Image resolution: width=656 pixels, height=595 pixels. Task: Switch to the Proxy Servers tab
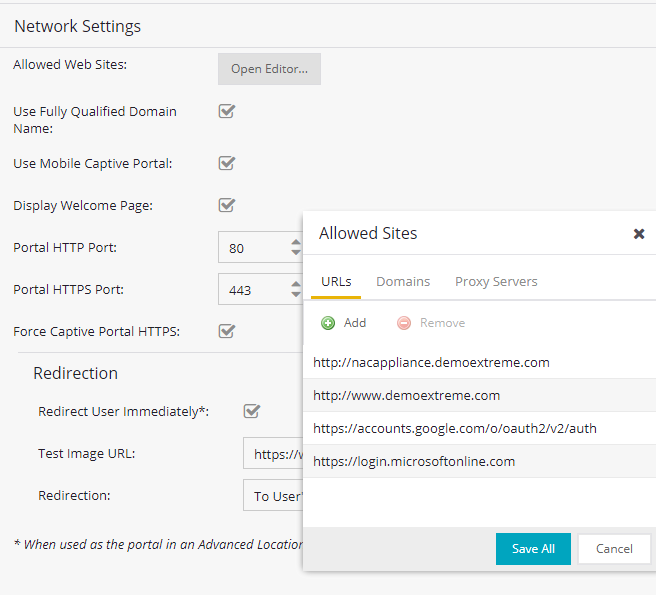496,282
